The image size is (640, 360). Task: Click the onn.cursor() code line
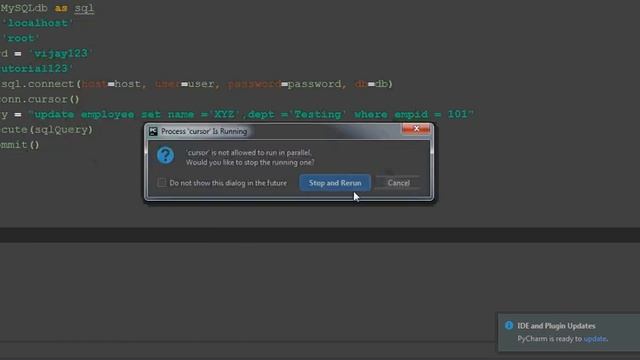coord(40,99)
